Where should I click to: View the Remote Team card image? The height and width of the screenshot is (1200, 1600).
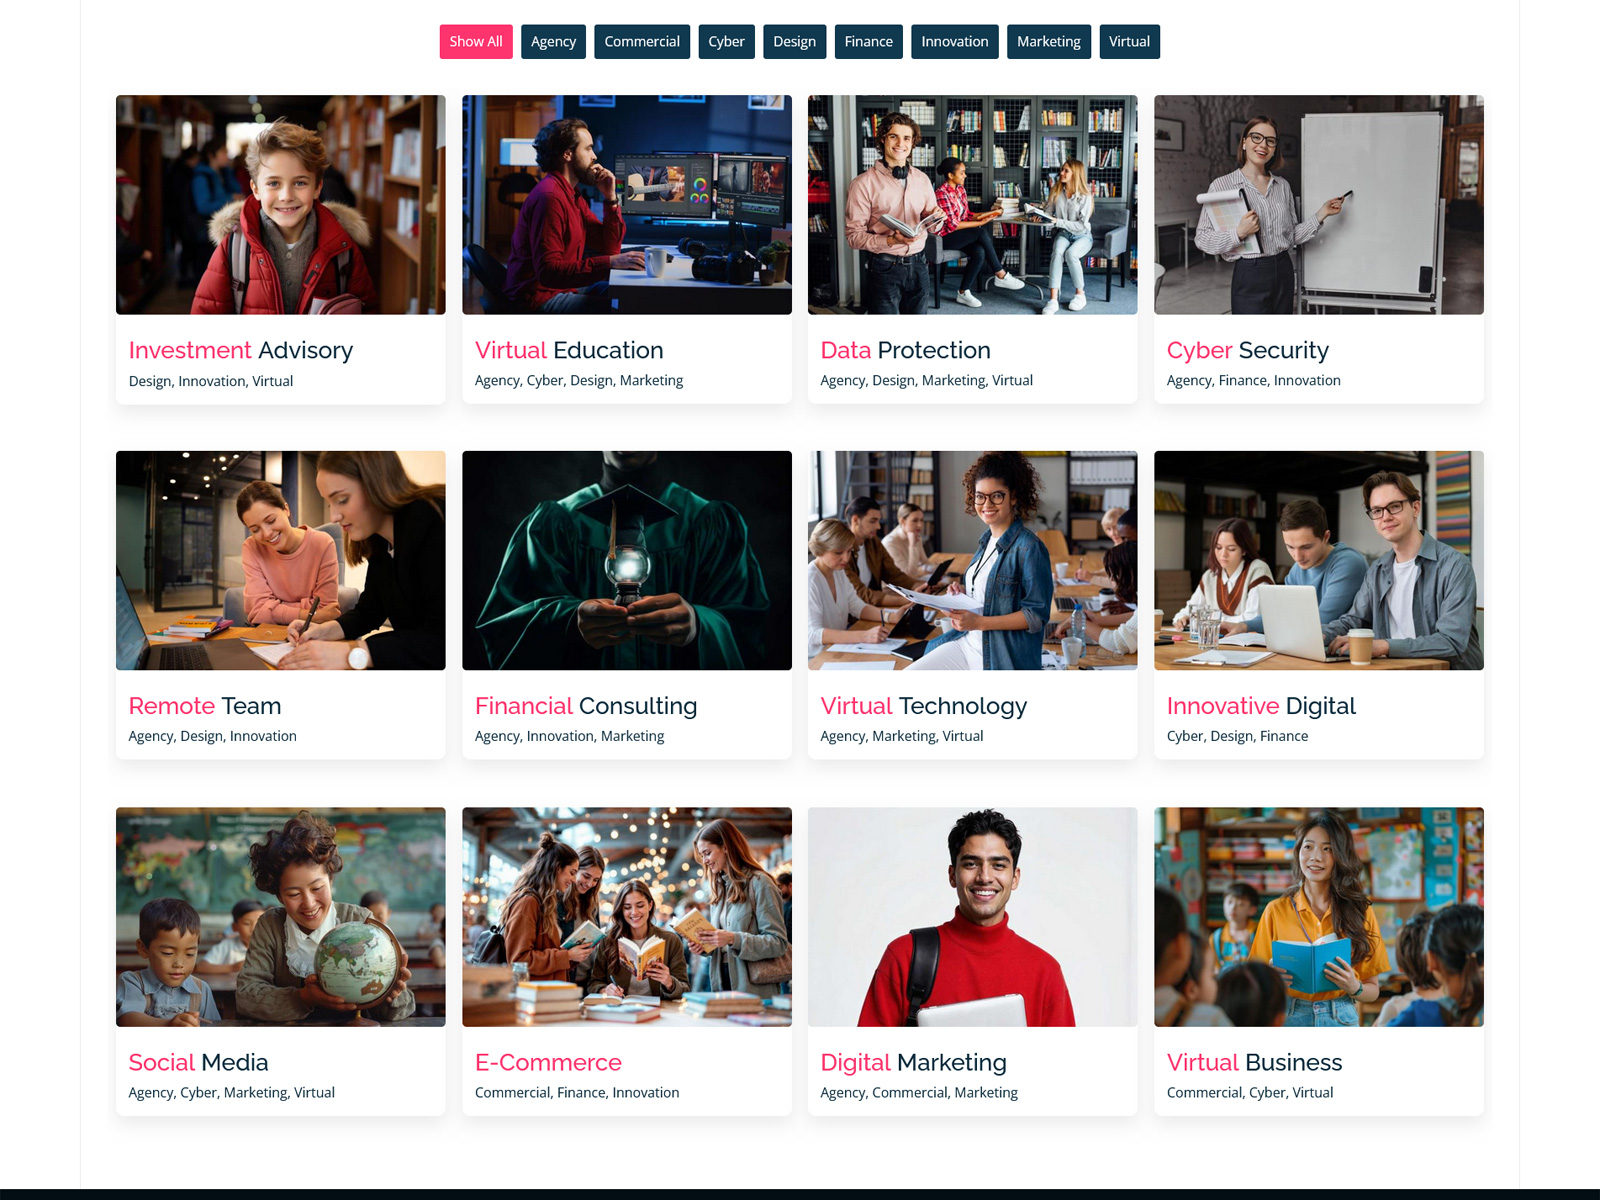(x=281, y=561)
